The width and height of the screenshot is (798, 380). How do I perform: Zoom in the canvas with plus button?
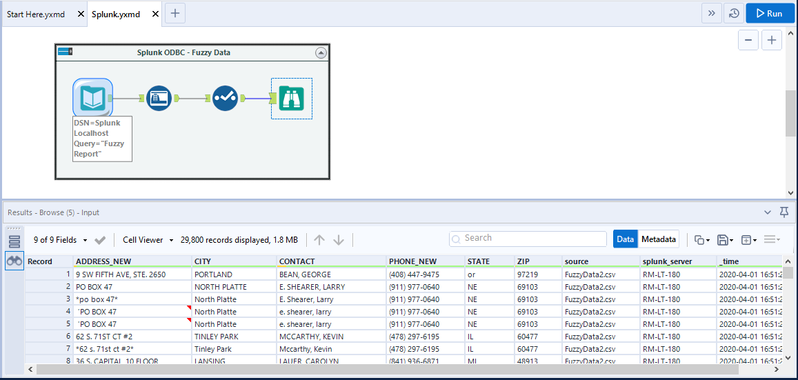772,41
